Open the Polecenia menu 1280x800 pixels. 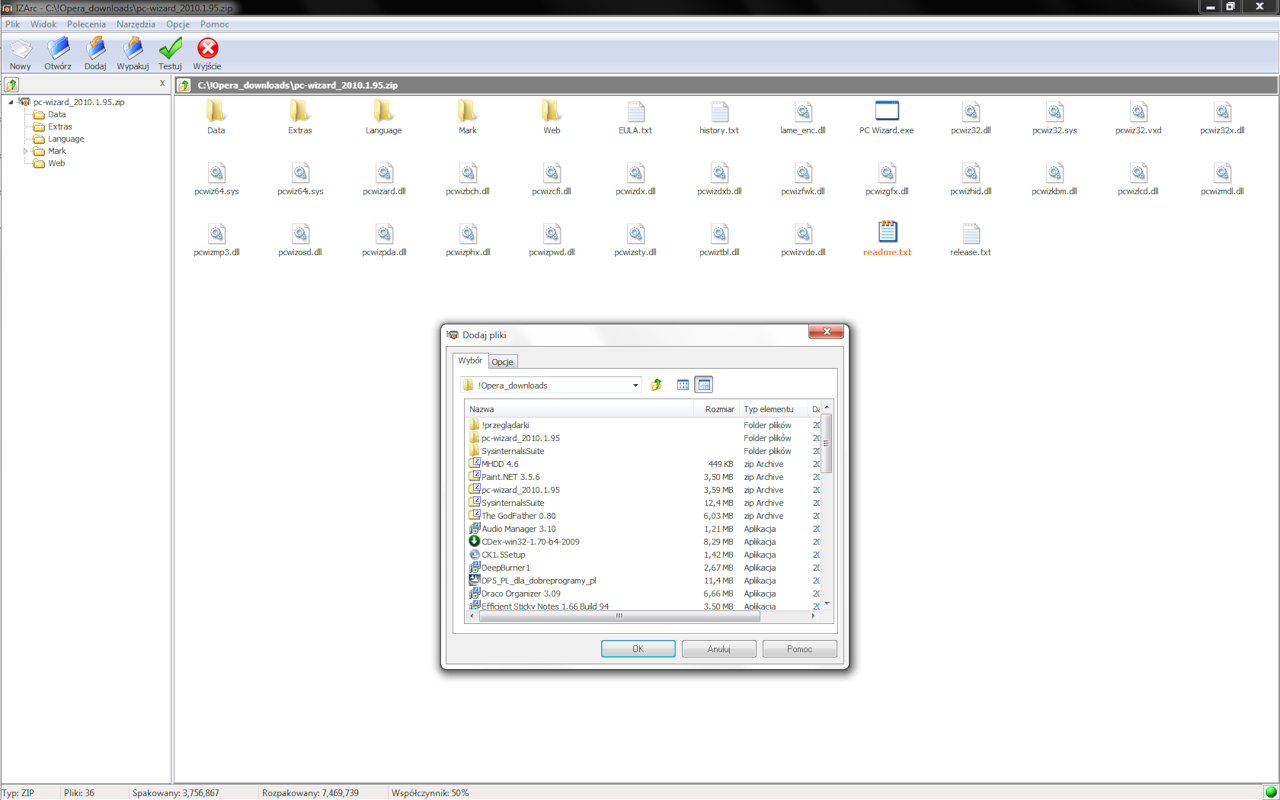(x=86, y=24)
